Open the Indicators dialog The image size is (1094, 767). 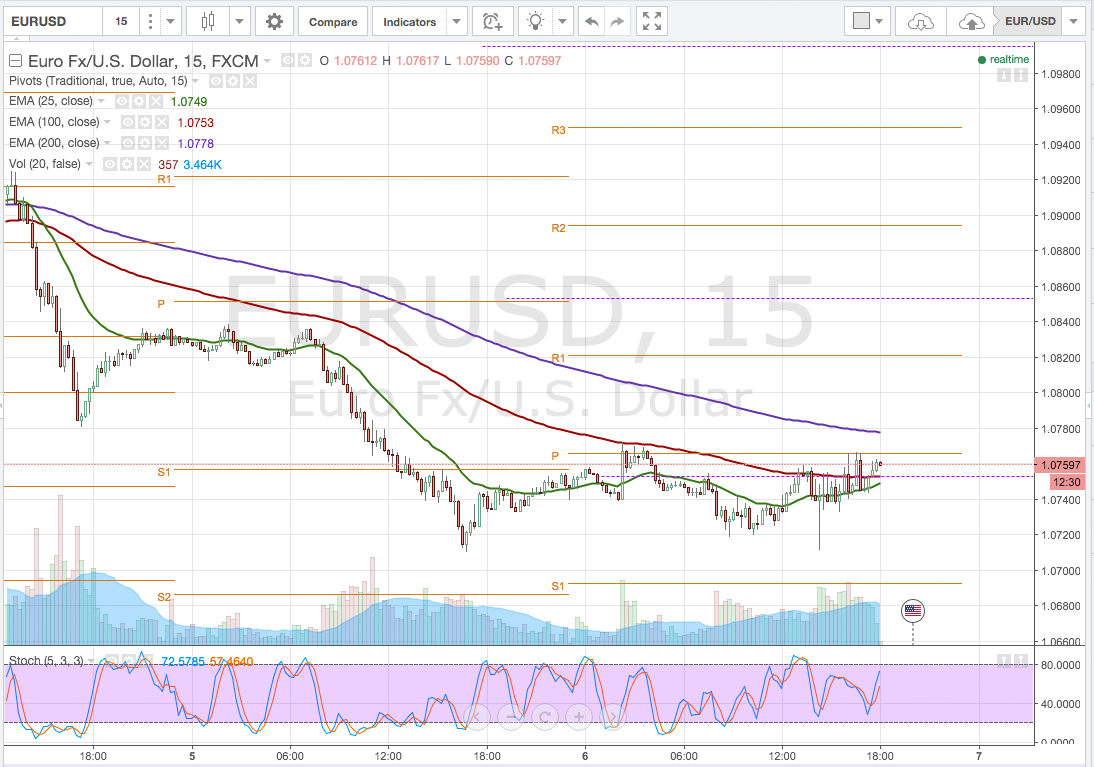(x=410, y=20)
